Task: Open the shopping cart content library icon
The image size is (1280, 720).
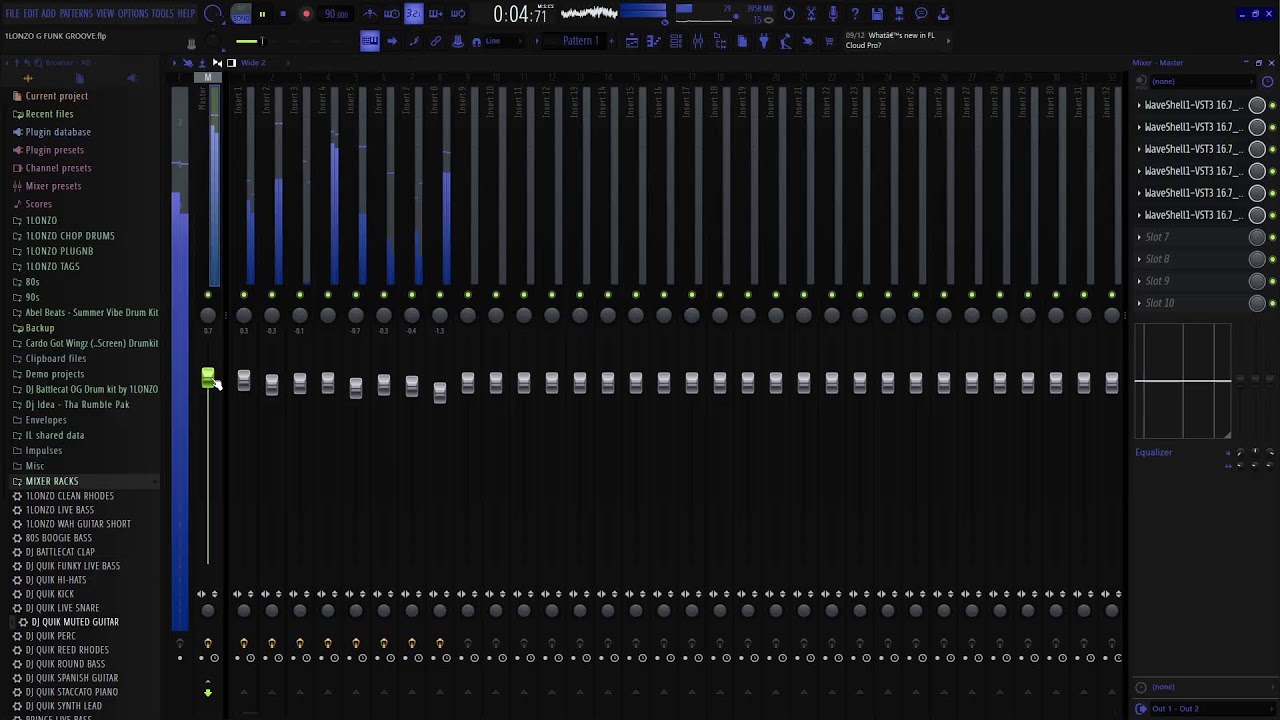Action: (x=829, y=41)
